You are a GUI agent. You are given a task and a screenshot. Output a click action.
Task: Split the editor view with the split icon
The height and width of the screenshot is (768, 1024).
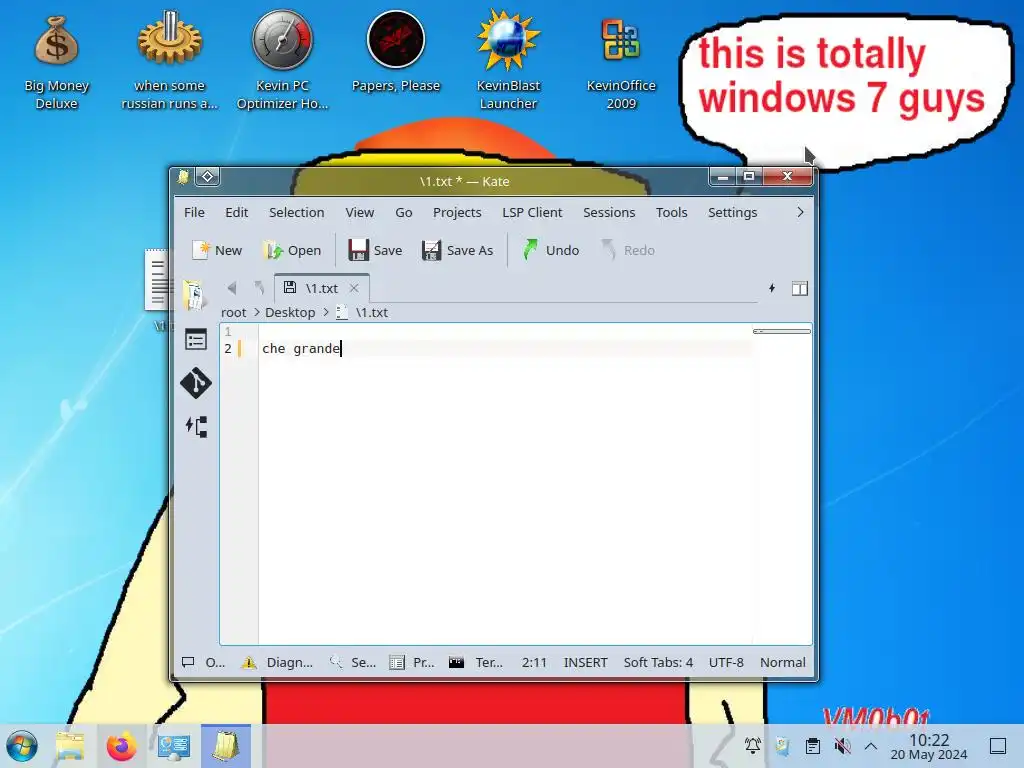[800, 289]
